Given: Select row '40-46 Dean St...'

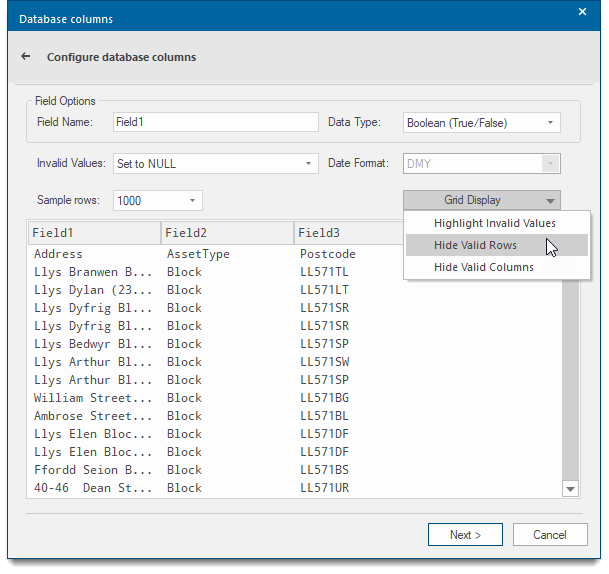Looking at the screenshot, I should 92,488.
